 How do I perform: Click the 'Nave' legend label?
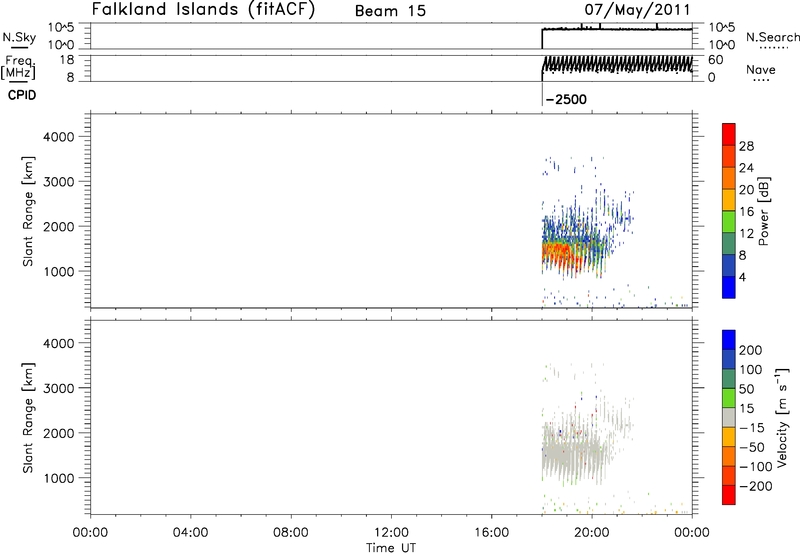click(x=761, y=70)
